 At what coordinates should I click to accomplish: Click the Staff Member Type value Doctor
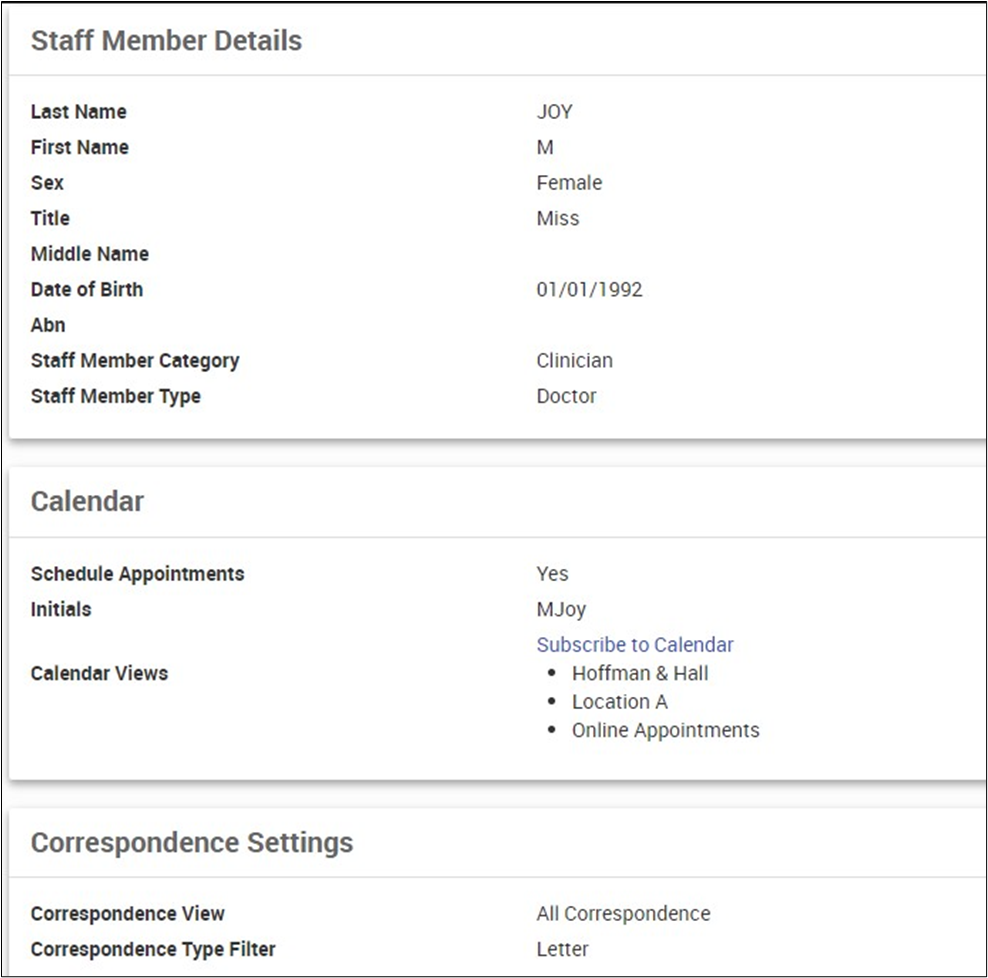566,396
